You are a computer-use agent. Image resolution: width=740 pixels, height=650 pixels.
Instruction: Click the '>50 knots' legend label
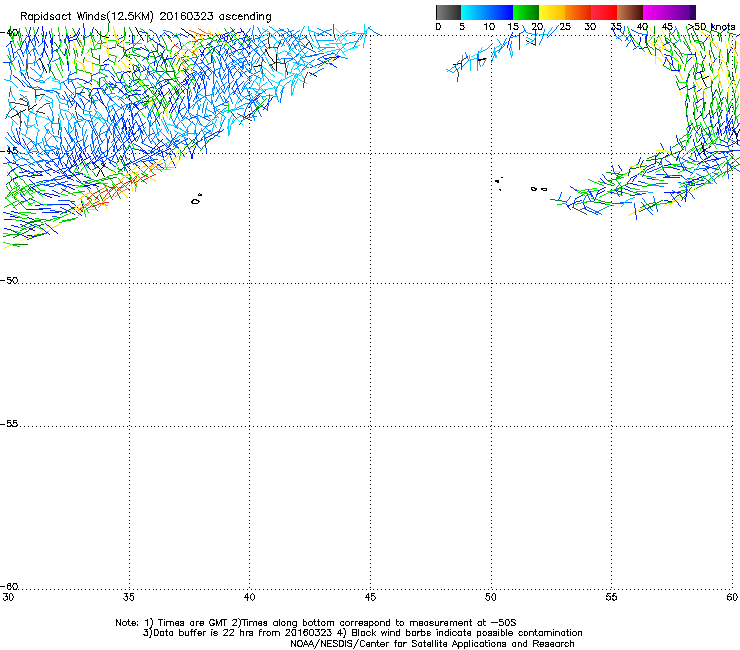click(x=711, y=27)
